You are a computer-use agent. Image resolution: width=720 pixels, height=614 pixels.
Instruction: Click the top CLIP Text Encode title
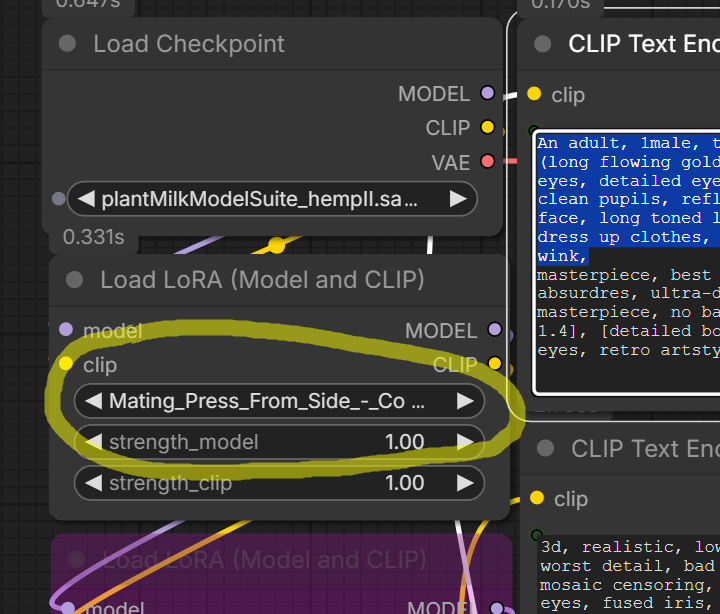[x=644, y=44]
